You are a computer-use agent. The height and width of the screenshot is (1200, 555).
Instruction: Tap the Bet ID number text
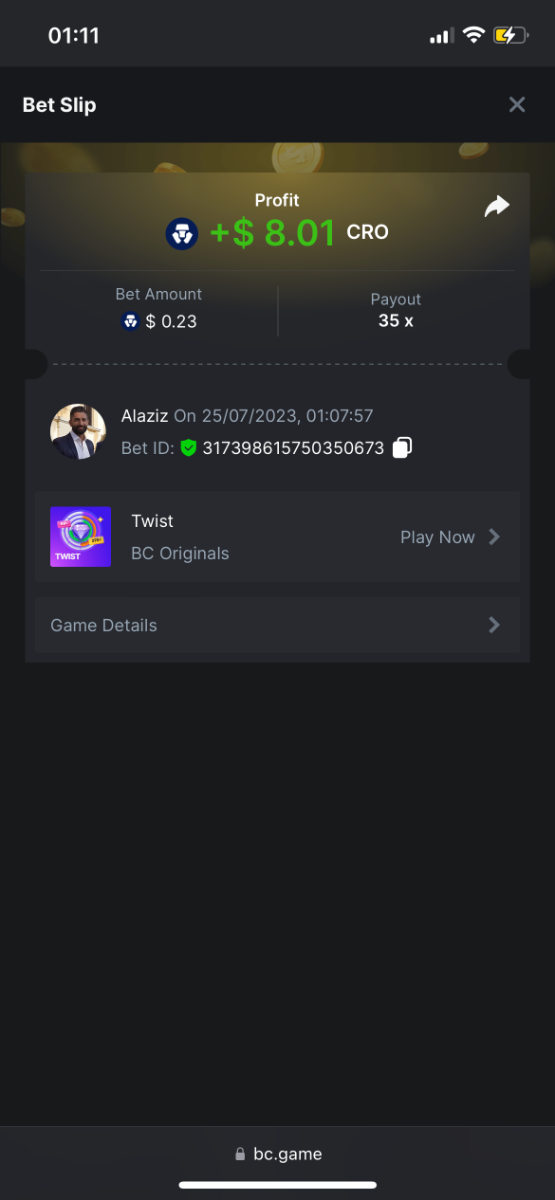tap(293, 448)
